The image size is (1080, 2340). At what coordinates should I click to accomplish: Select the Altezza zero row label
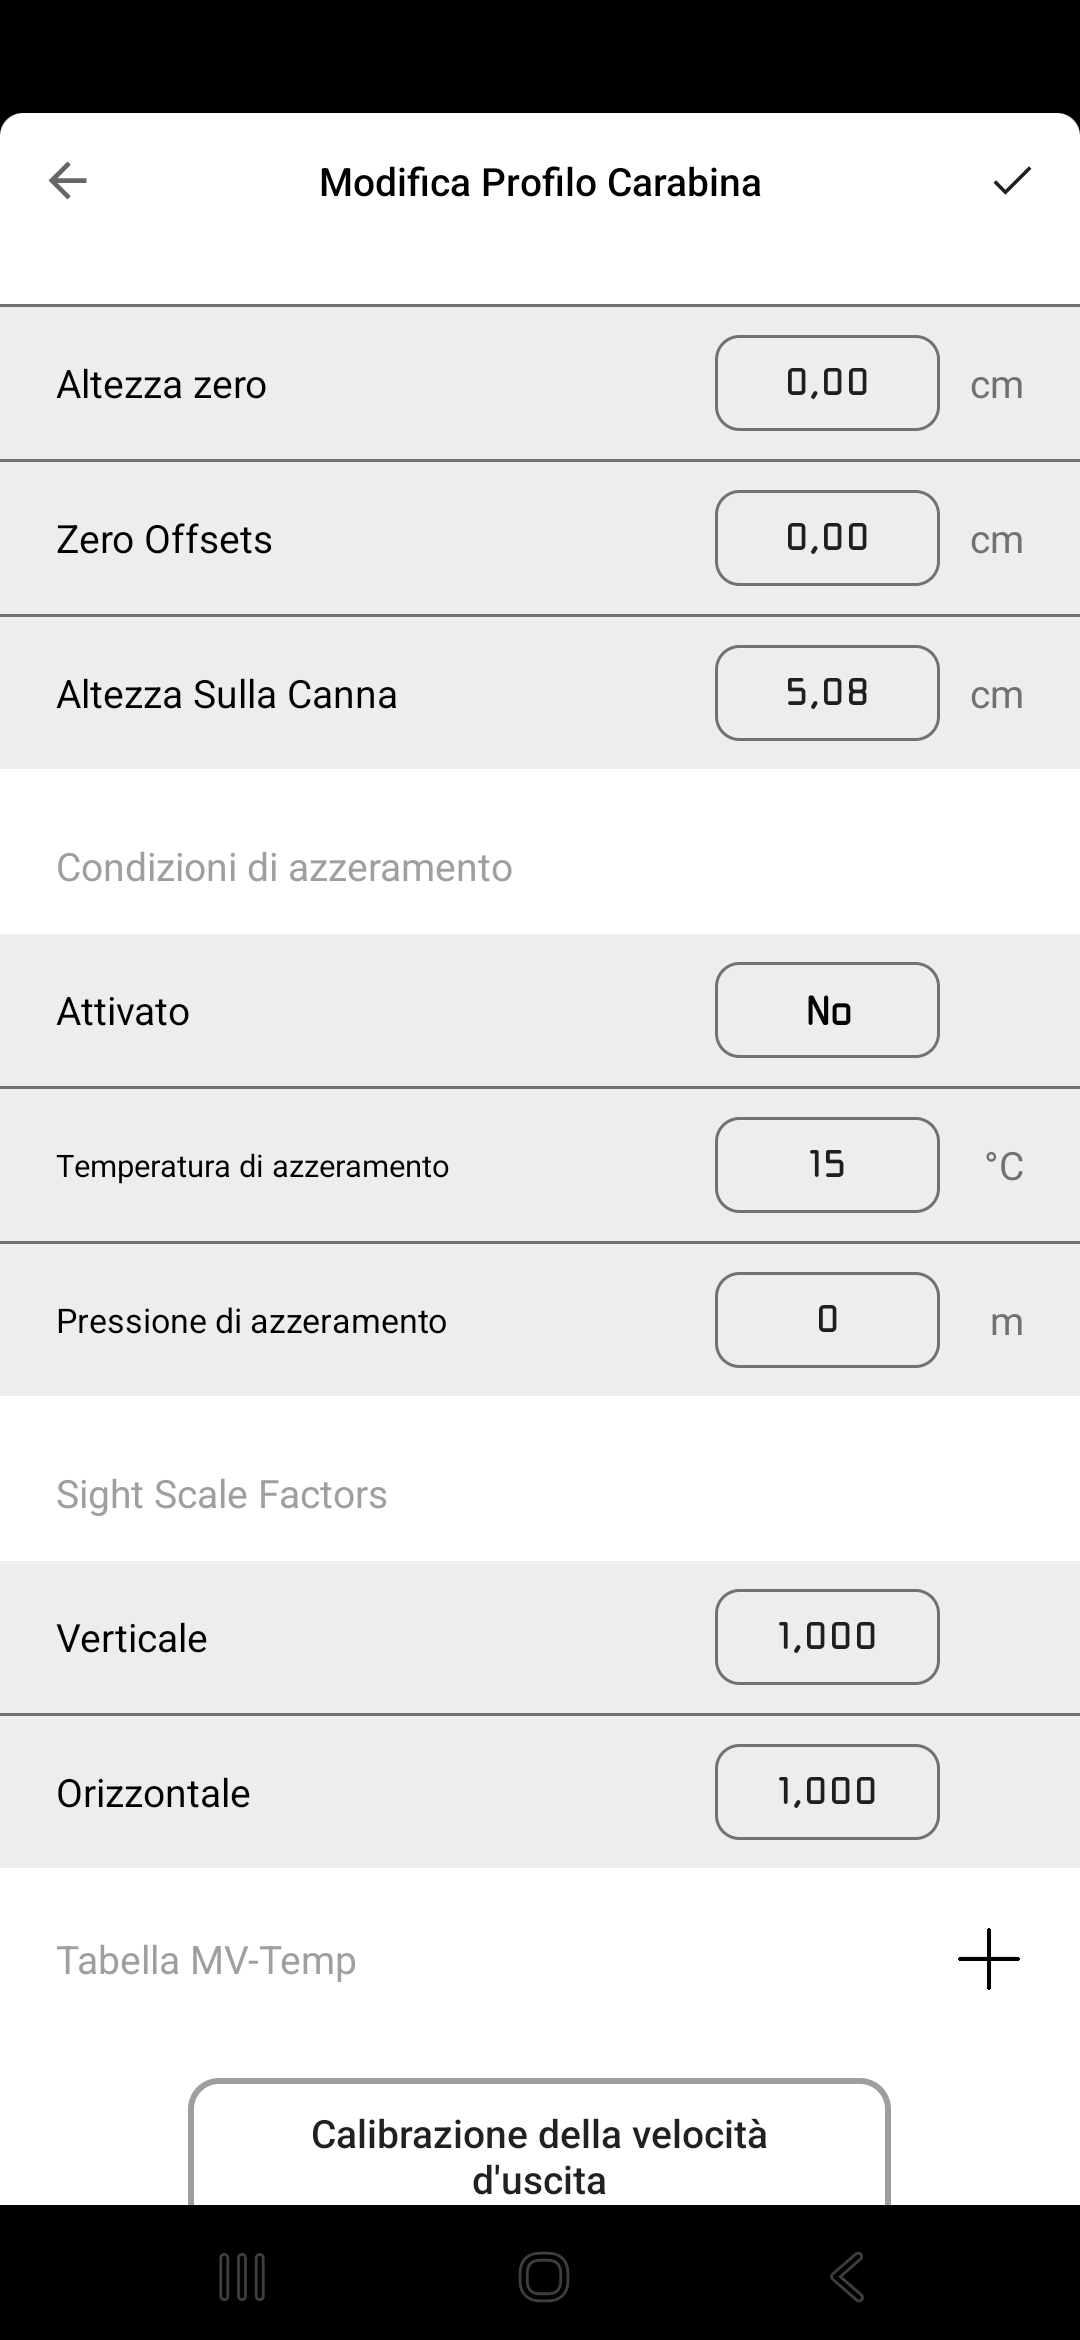162,385
